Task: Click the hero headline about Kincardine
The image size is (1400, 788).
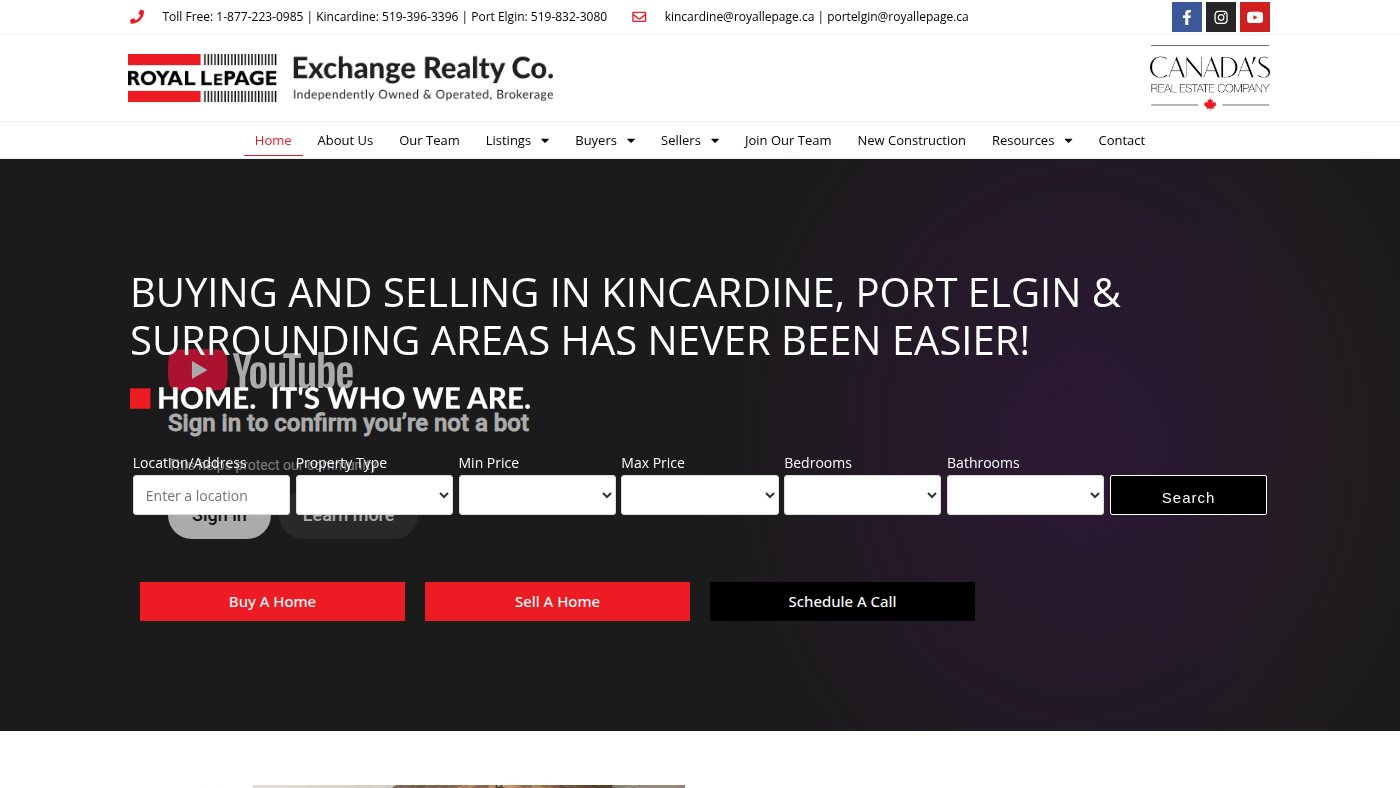Action: (x=626, y=317)
